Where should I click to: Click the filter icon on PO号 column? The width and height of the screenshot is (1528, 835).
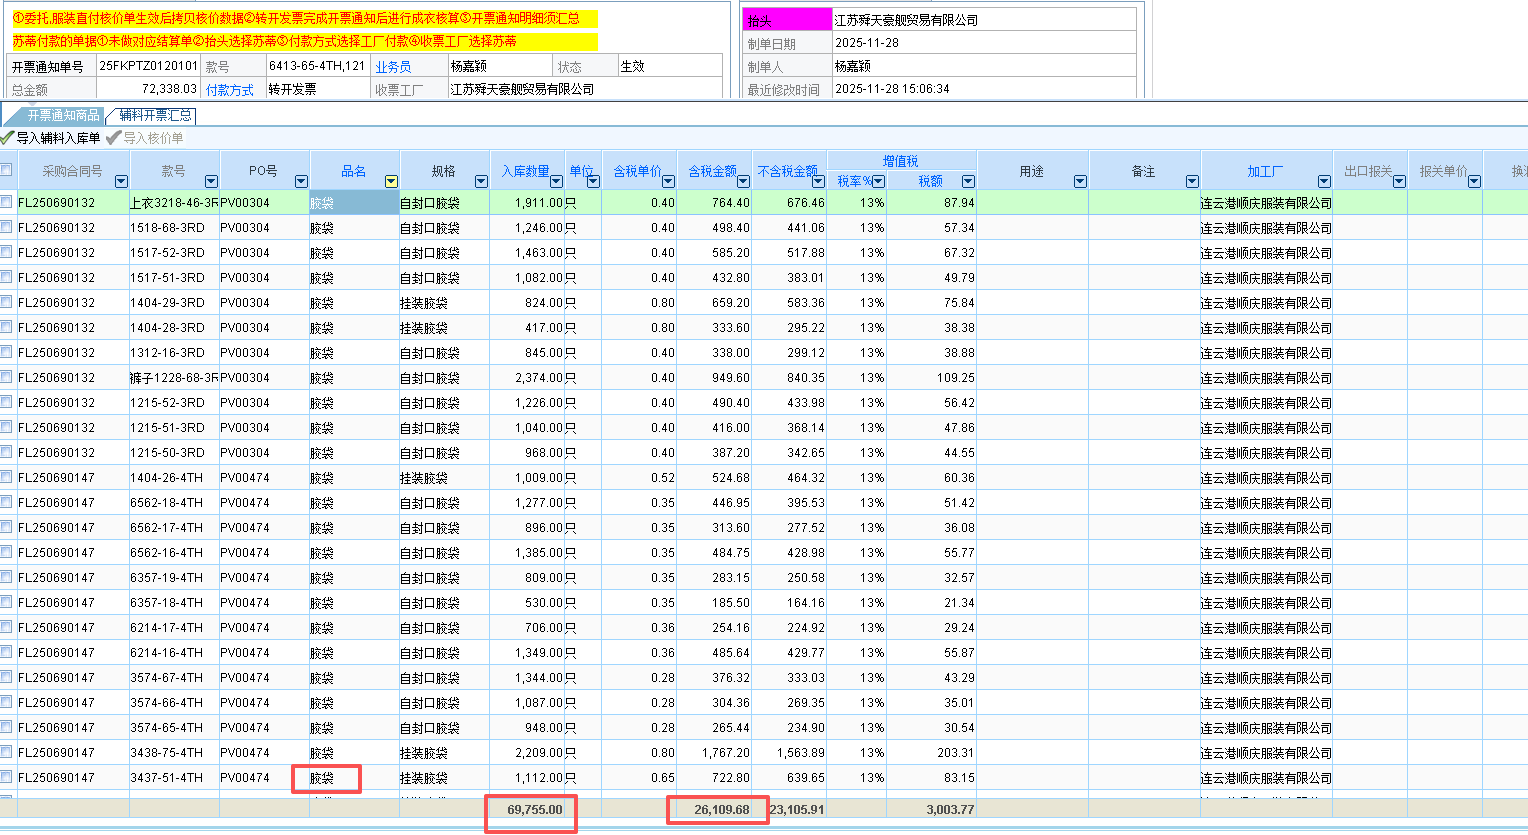tap(301, 181)
